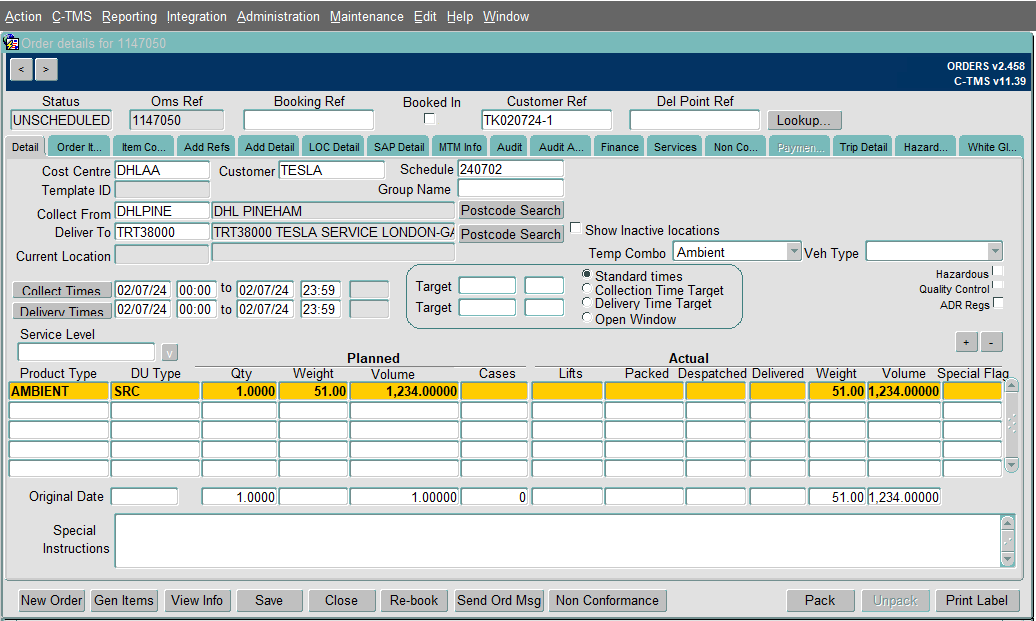Go to previous order with left arrow
Screen dimensions: 1036x621
21,69
